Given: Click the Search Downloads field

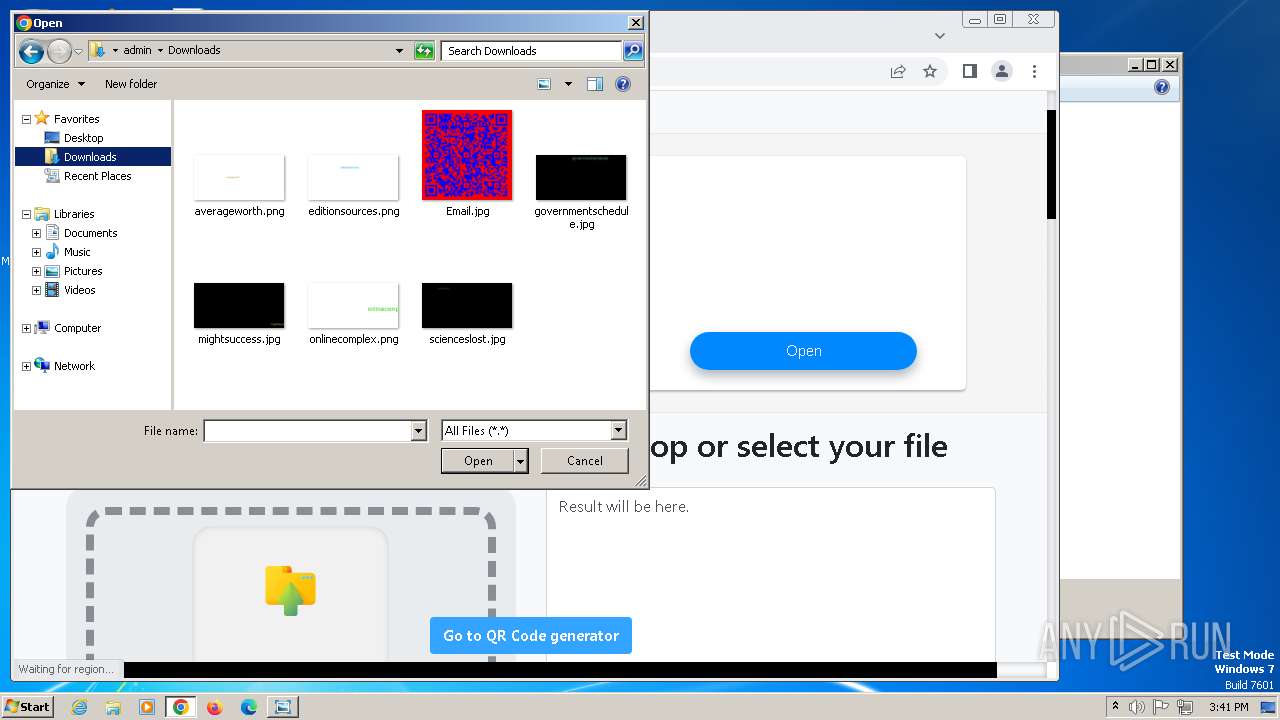Looking at the screenshot, I should pos(532,50).
